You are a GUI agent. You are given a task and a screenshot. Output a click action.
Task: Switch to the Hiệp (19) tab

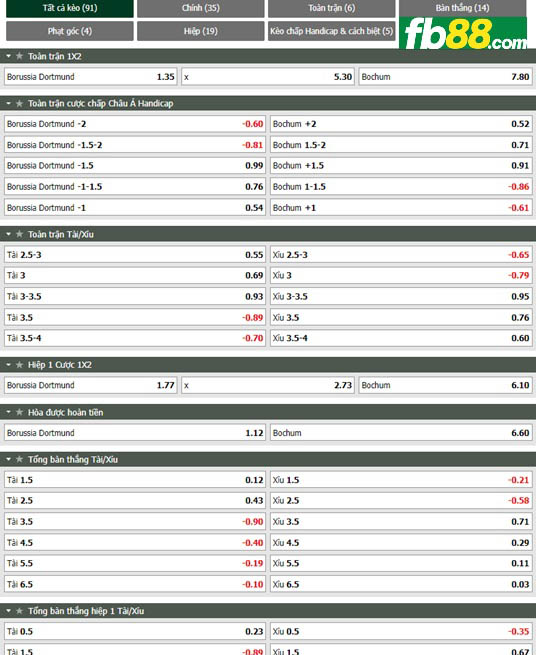pos(201,31)
